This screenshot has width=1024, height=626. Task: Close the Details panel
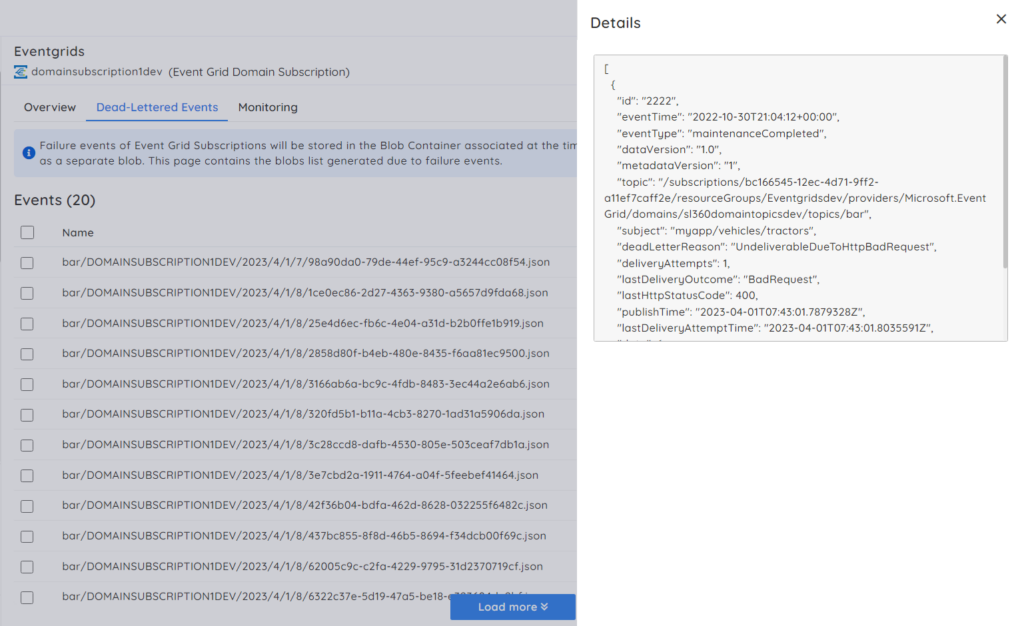(1001, 19)
